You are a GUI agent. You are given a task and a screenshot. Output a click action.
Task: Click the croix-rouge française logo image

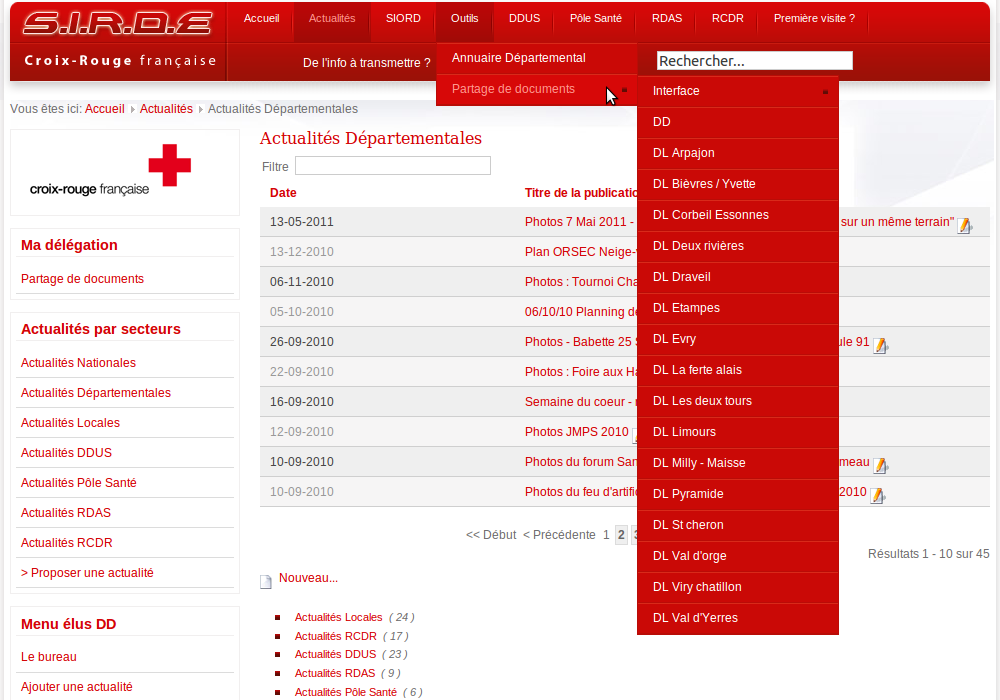(110, 171)
